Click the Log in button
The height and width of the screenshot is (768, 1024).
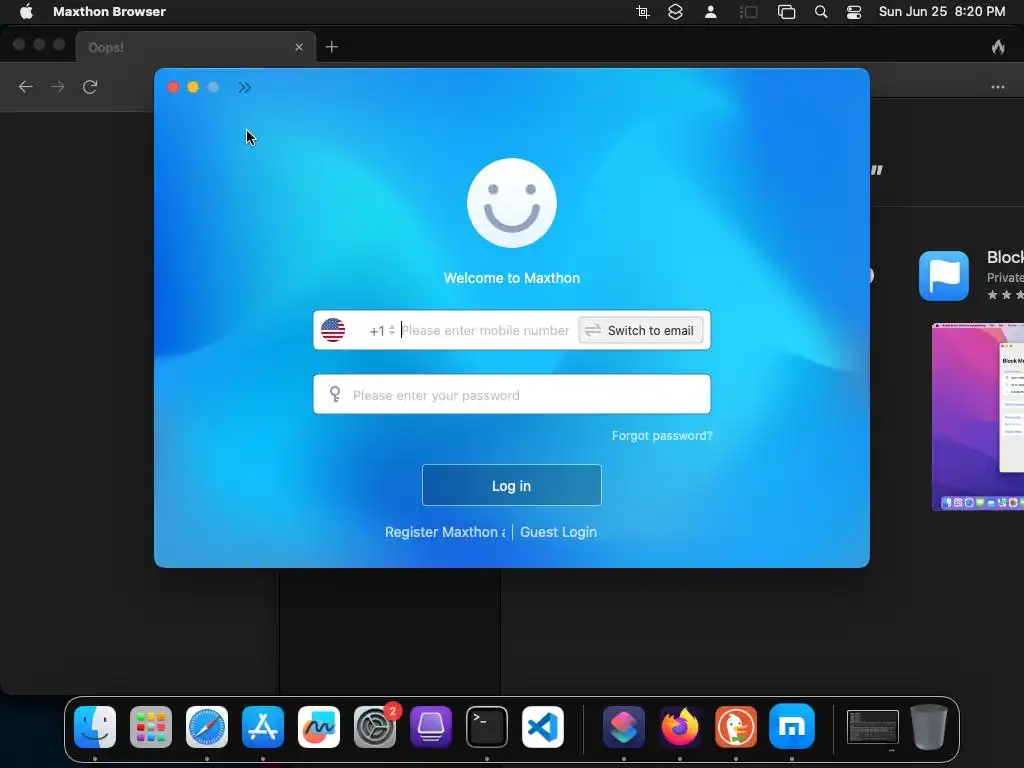tap(511, 485)
